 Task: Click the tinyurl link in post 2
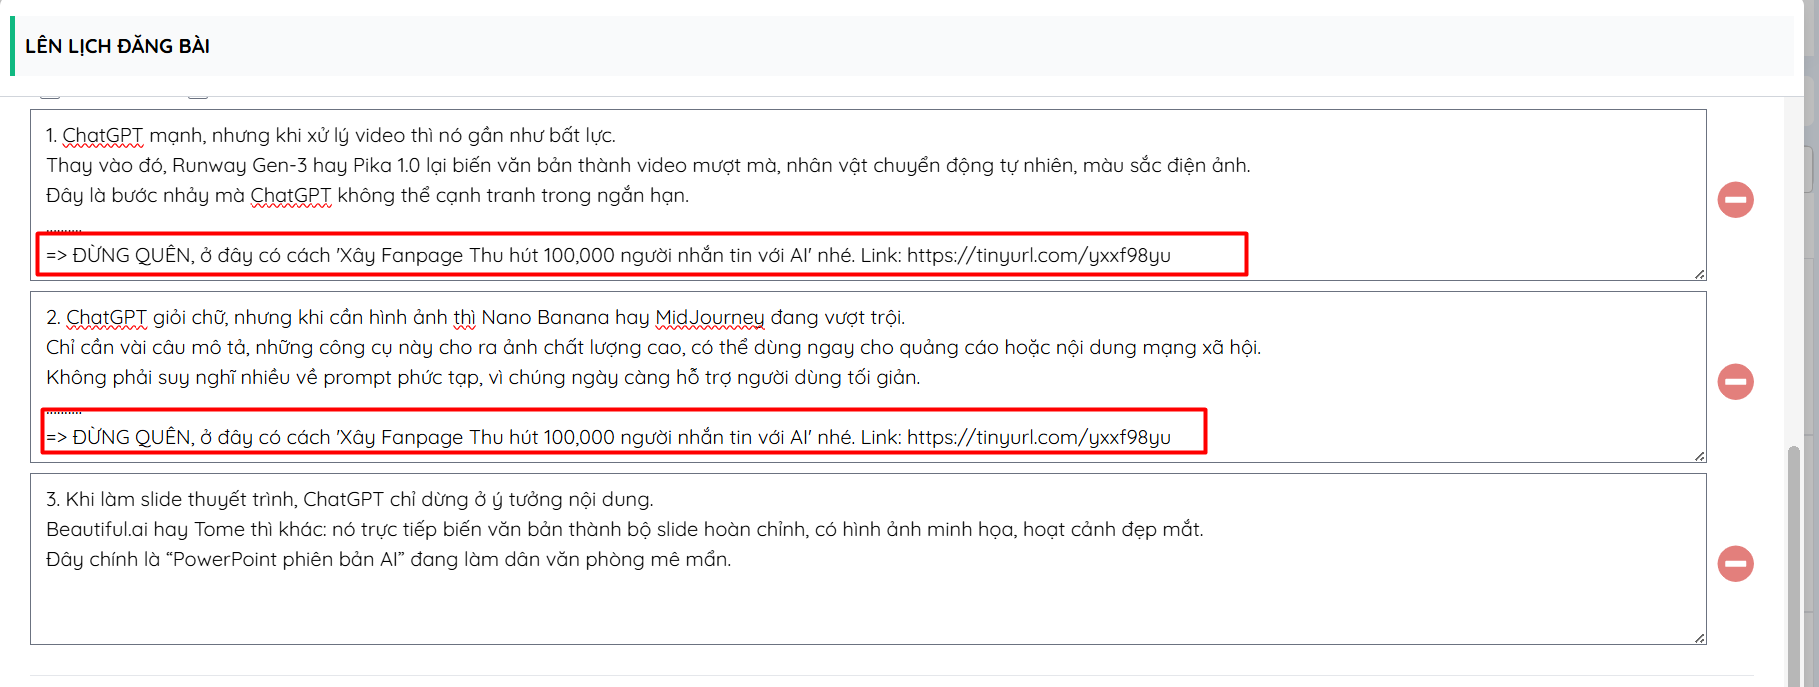[1038, 438]
